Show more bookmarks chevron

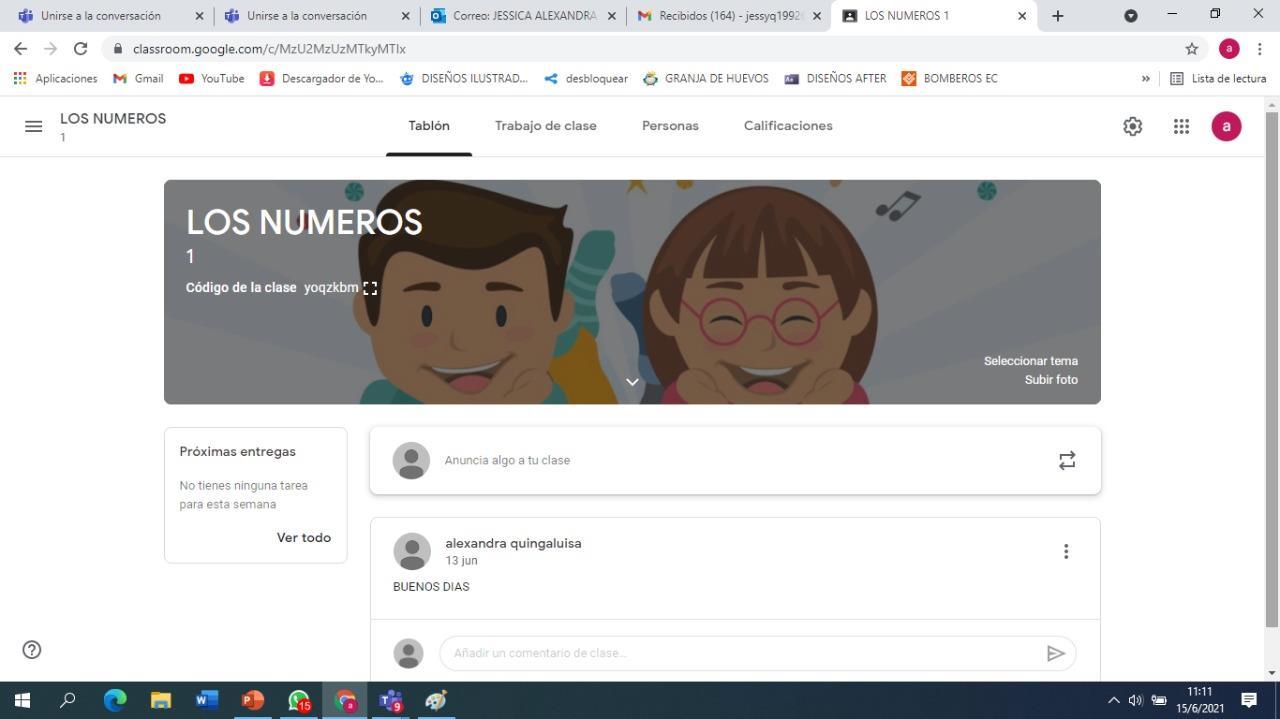point(1146,78)
